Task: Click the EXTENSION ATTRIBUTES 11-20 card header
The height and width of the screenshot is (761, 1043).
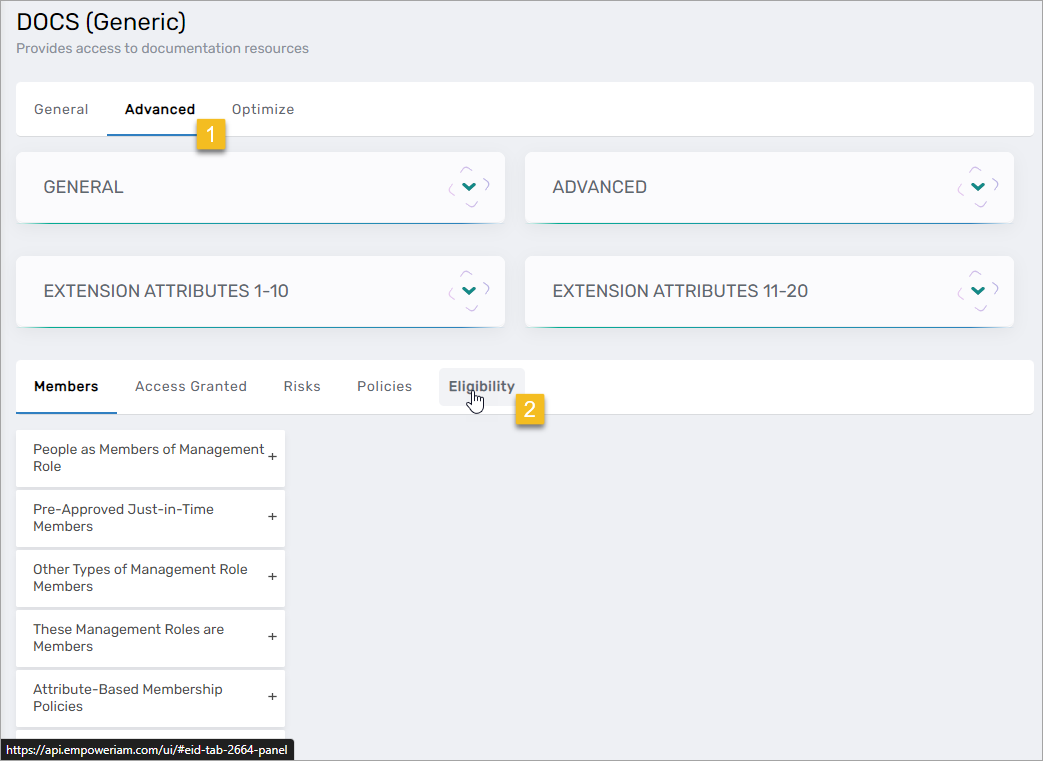Action: [680, 292]
